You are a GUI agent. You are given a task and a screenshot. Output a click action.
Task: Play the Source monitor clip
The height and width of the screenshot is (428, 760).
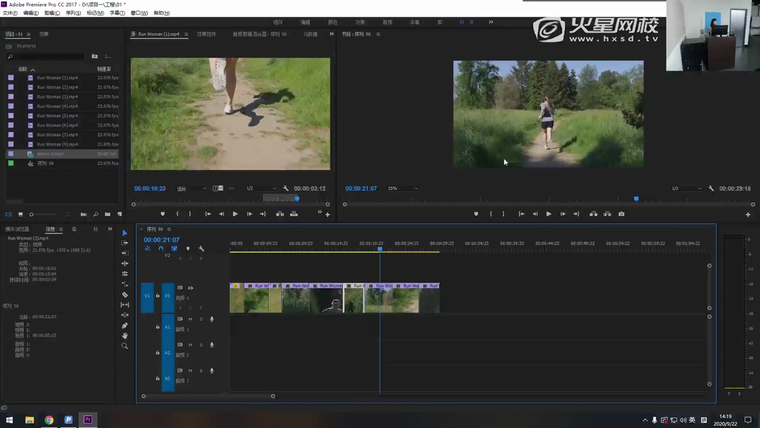(x=235, y=214)
